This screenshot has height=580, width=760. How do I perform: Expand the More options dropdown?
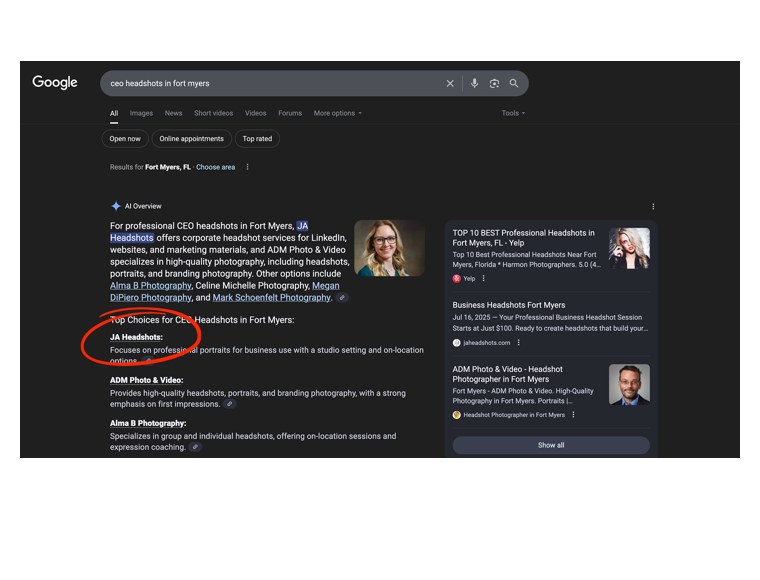[337, 113]
